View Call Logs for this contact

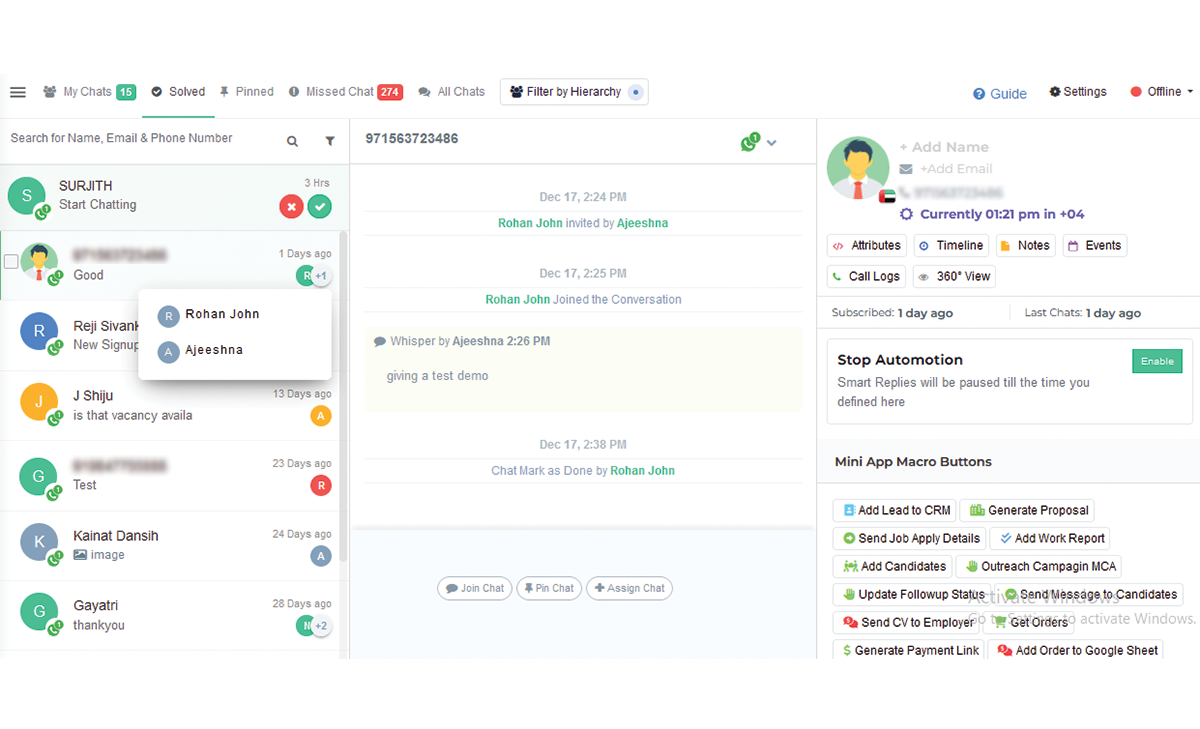coord(866,276)
